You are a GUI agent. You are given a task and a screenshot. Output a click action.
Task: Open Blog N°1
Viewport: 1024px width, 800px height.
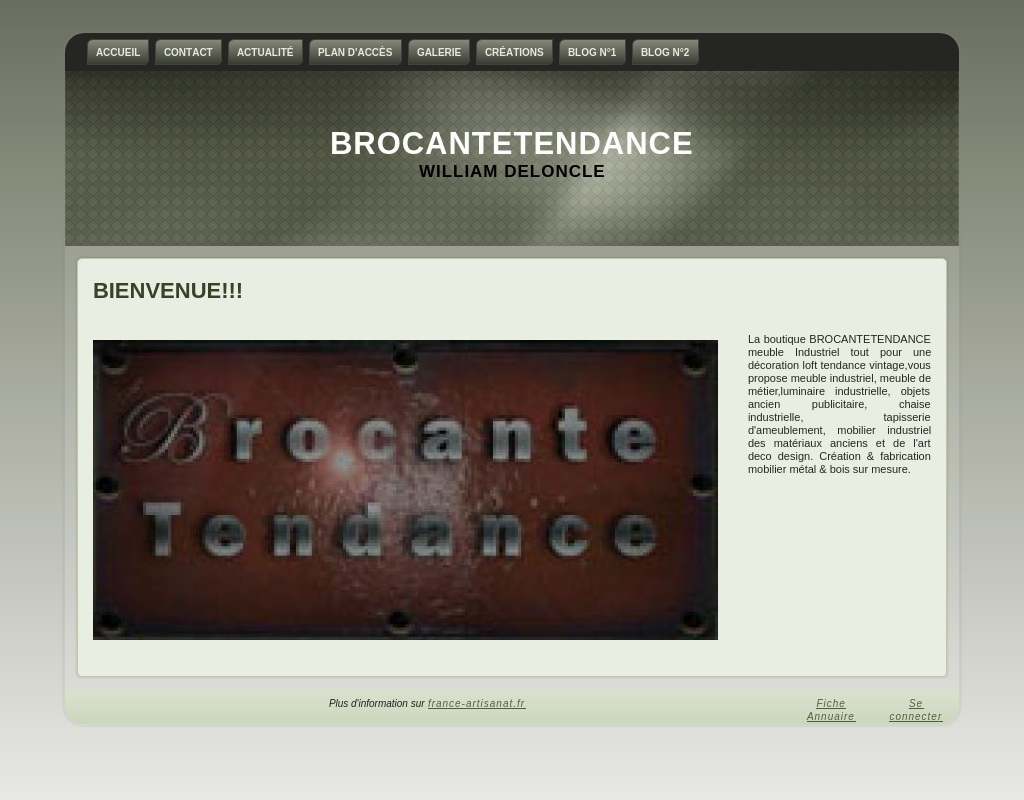[x=592, y=52]
